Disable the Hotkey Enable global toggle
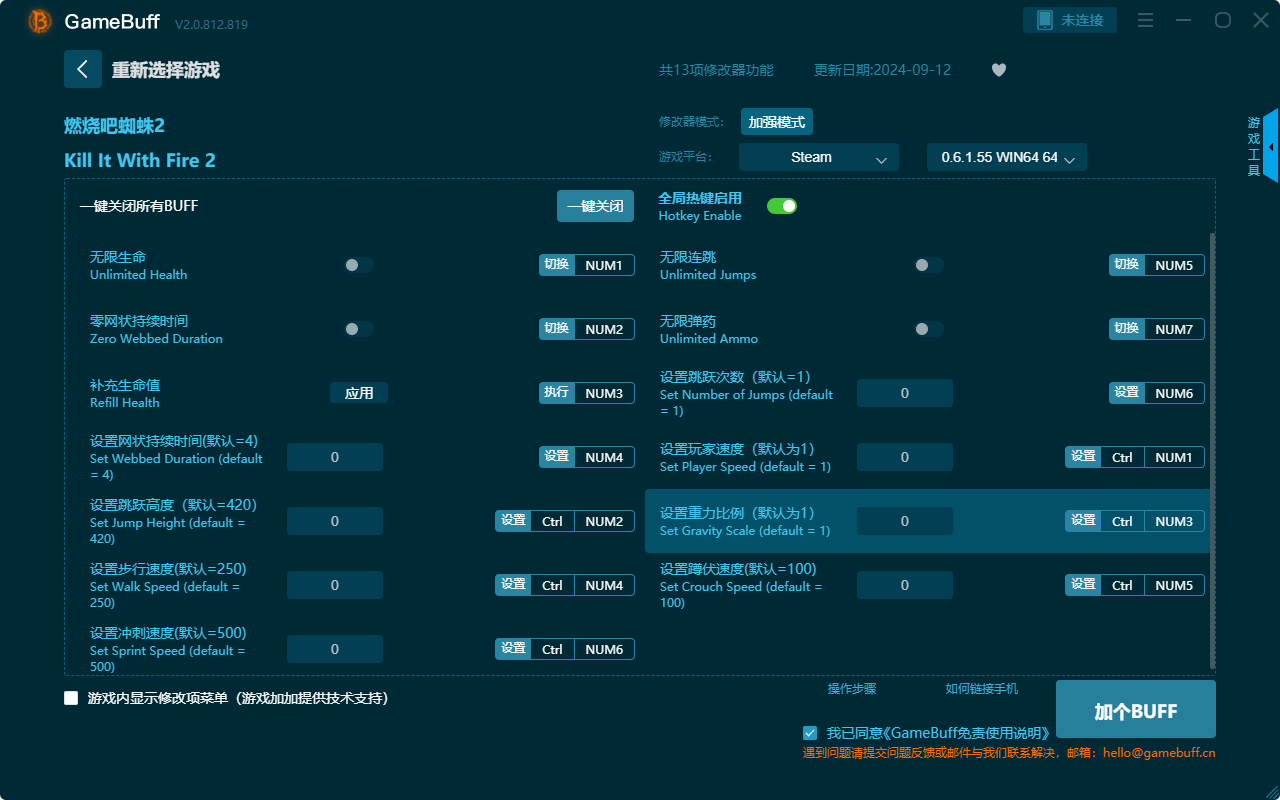 [781, 205]
